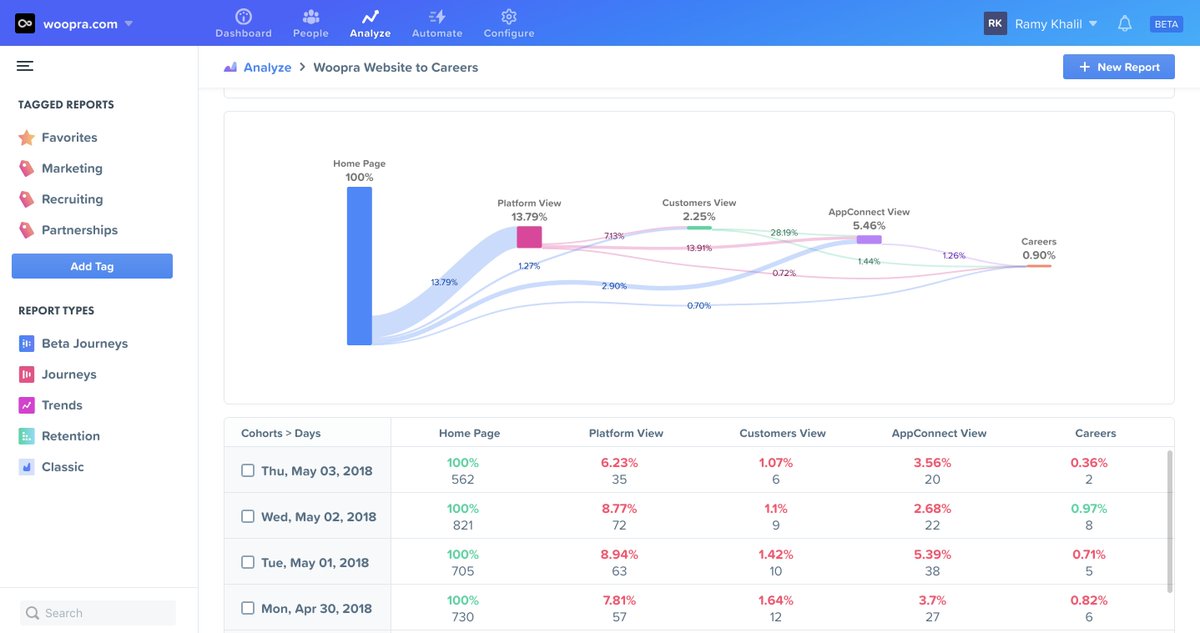Click the Marketing tag icon

tap(27, 168)
